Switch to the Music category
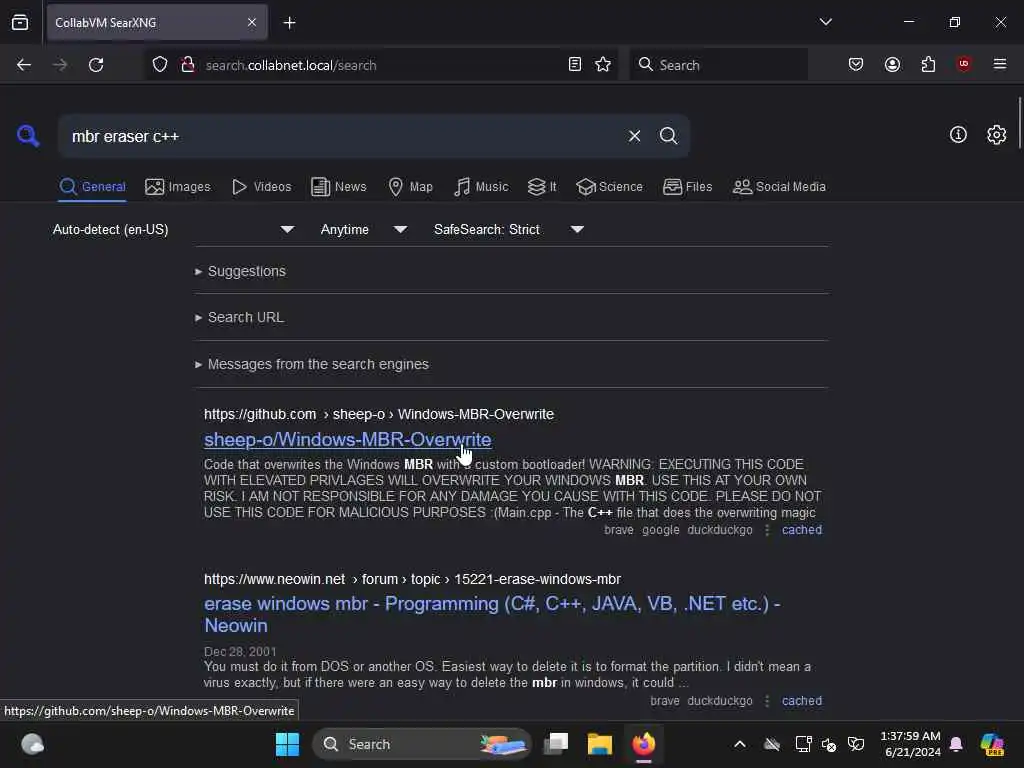Image resolution: width=1024 pixels, height=768 pixels. 481,187
